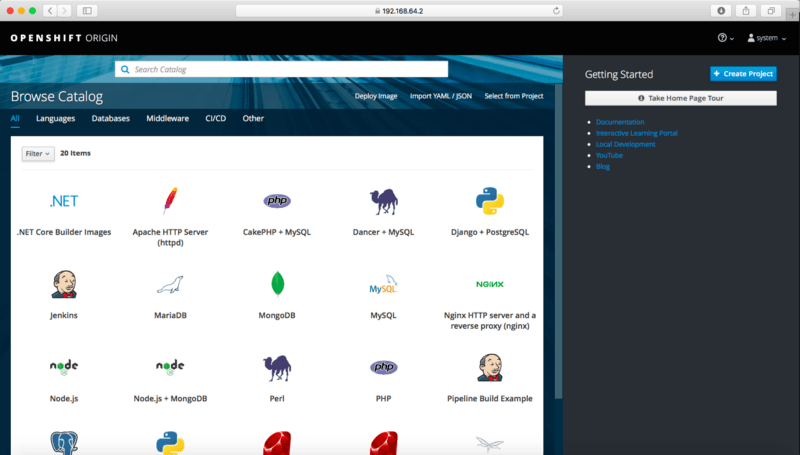Click the 'Jenkins' label text

point(64,315)
